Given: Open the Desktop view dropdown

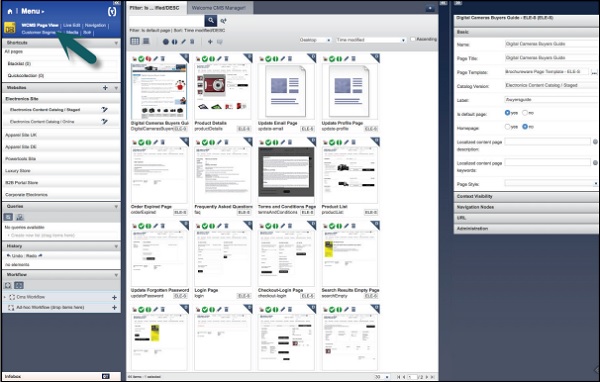Looking at the screenshot, I should point(315,40).
